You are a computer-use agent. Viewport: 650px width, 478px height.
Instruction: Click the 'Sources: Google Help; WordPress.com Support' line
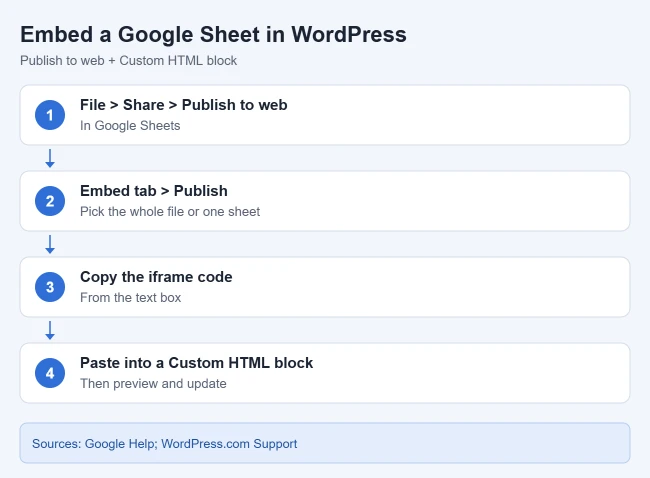(165, 444)
